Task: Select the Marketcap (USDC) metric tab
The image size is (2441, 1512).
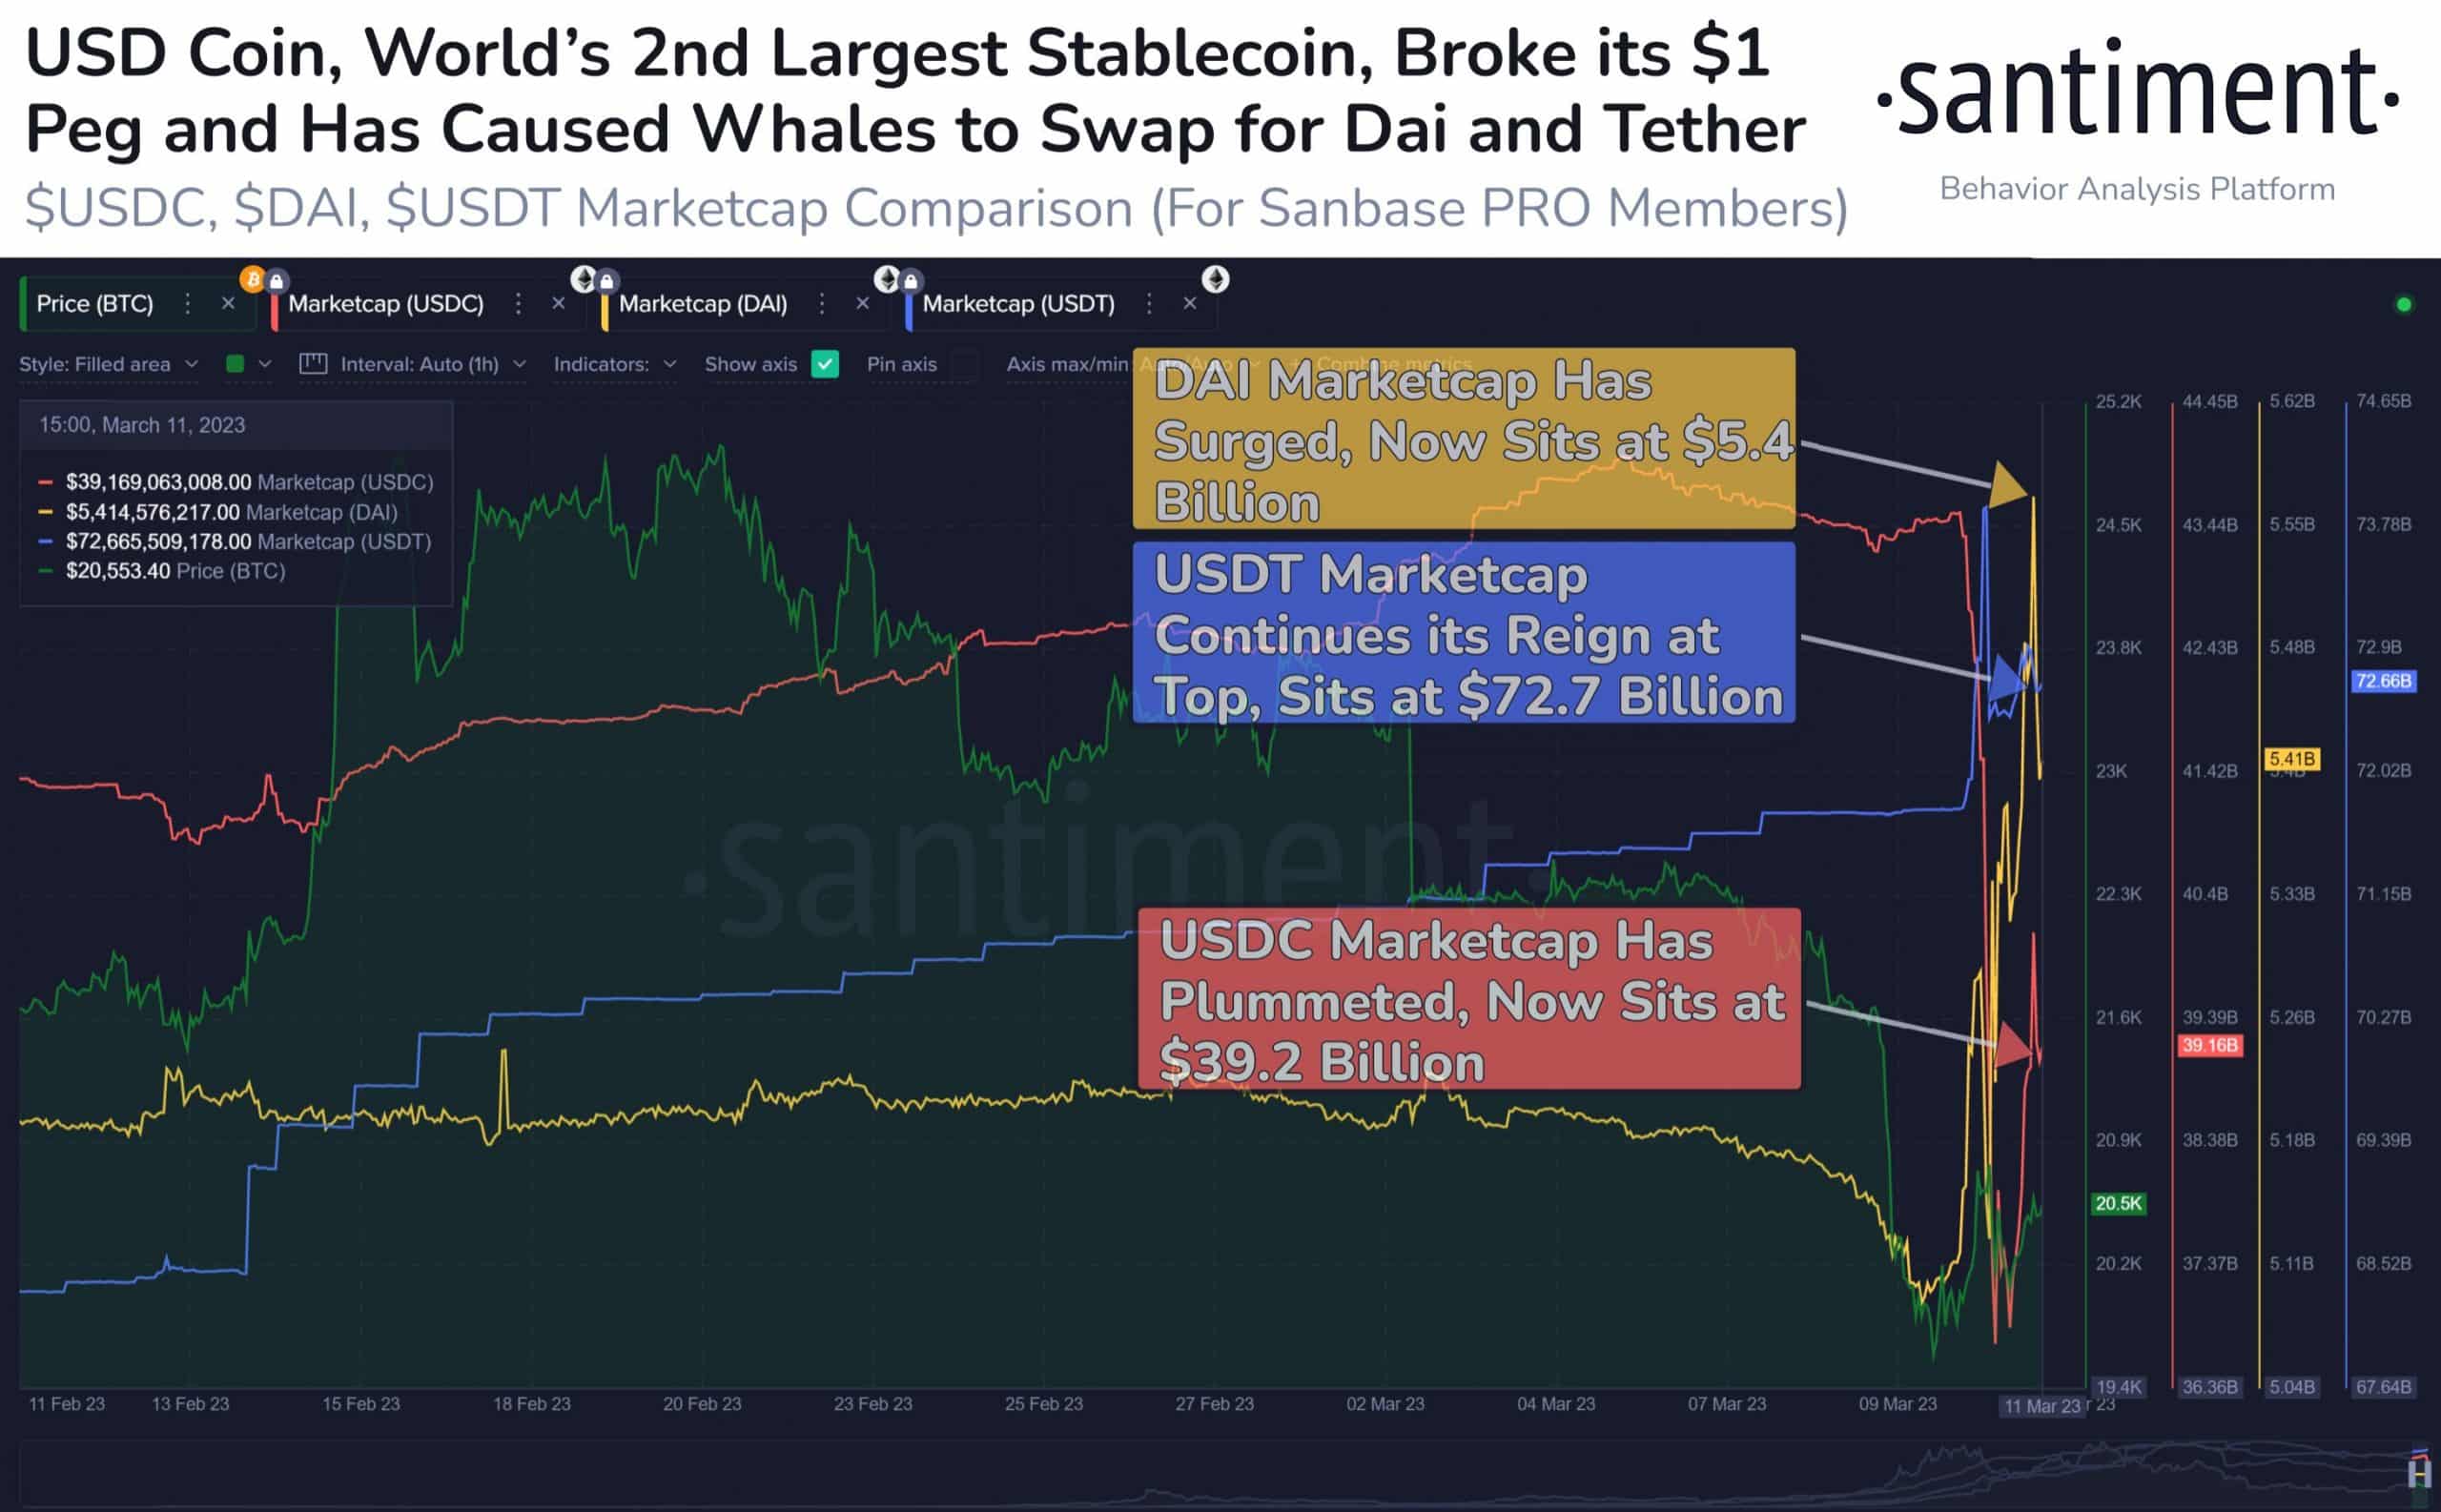Action: point(385,304)
